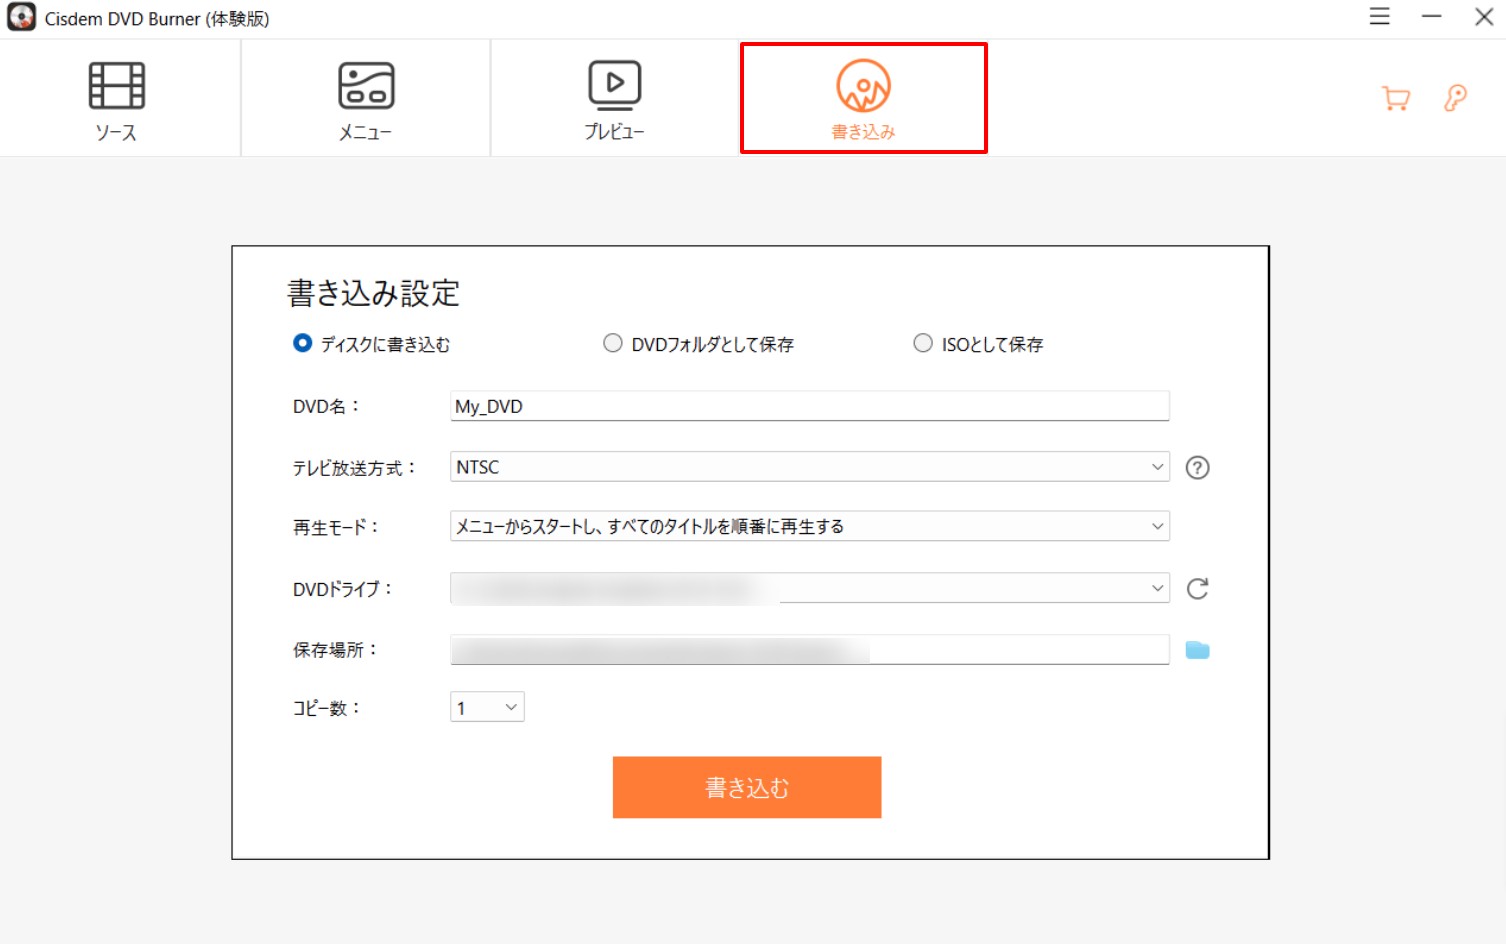
Task: Click the 書き込み設定 heading text
Action: tap(373, 293)
